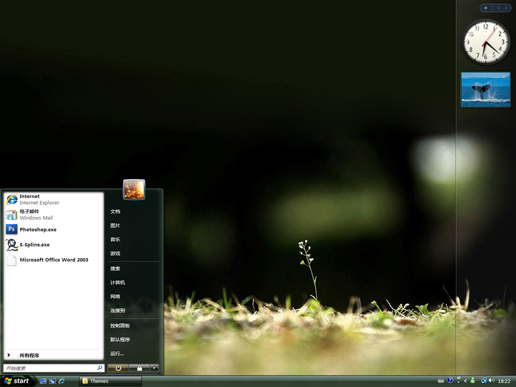This screenshot has height=387, width=516.
Task: Show hidden tray icons arrow
Action: [465, 381]
